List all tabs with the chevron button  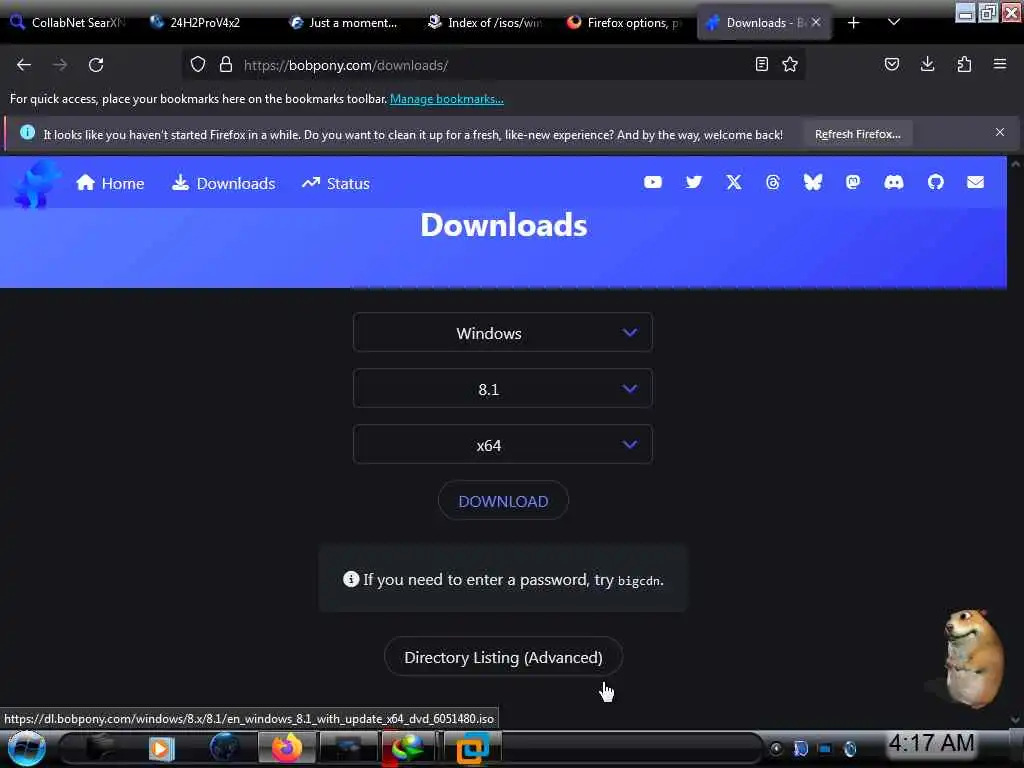pos(894,22)
